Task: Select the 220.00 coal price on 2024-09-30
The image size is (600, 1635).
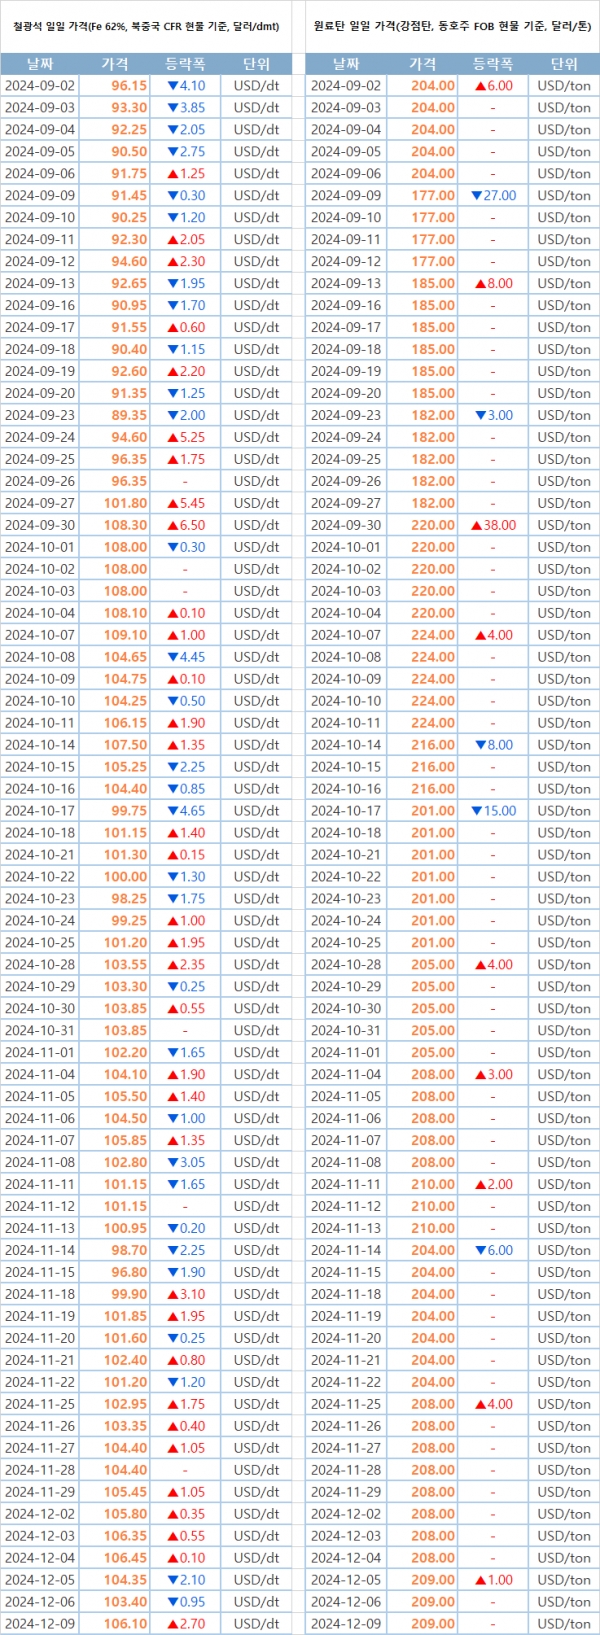Action: point(432,525)
